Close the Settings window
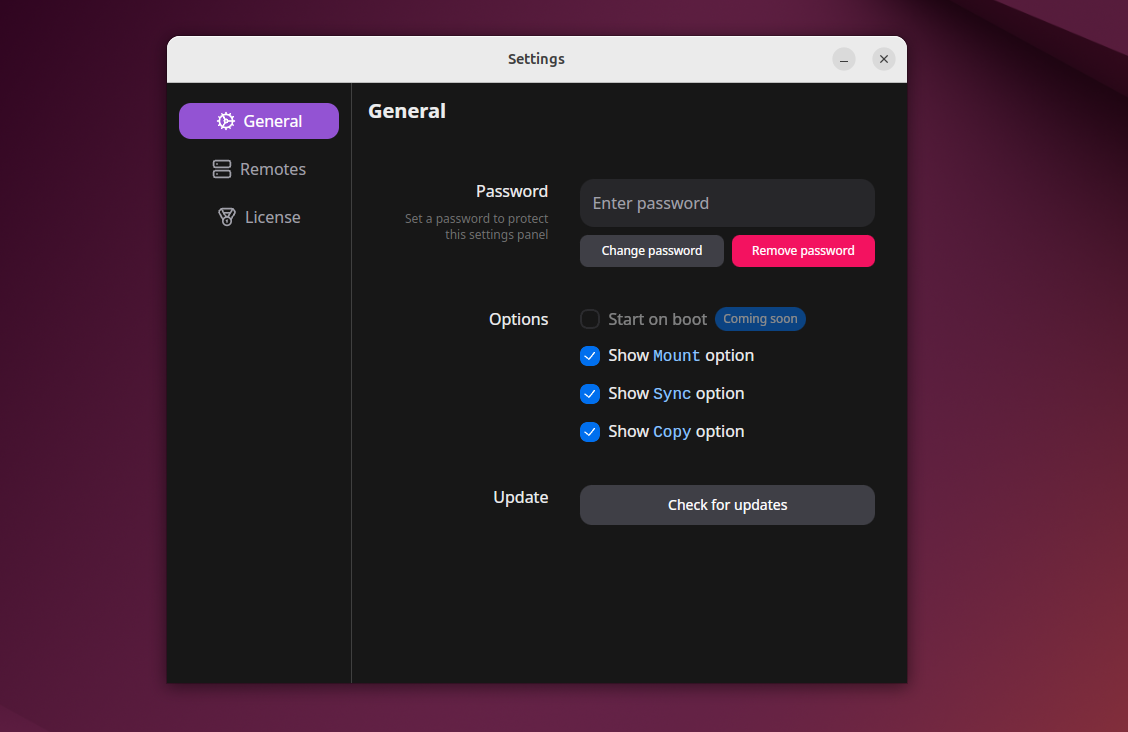The height and width of the screenshot is (732, 1128). click(883, 59)
